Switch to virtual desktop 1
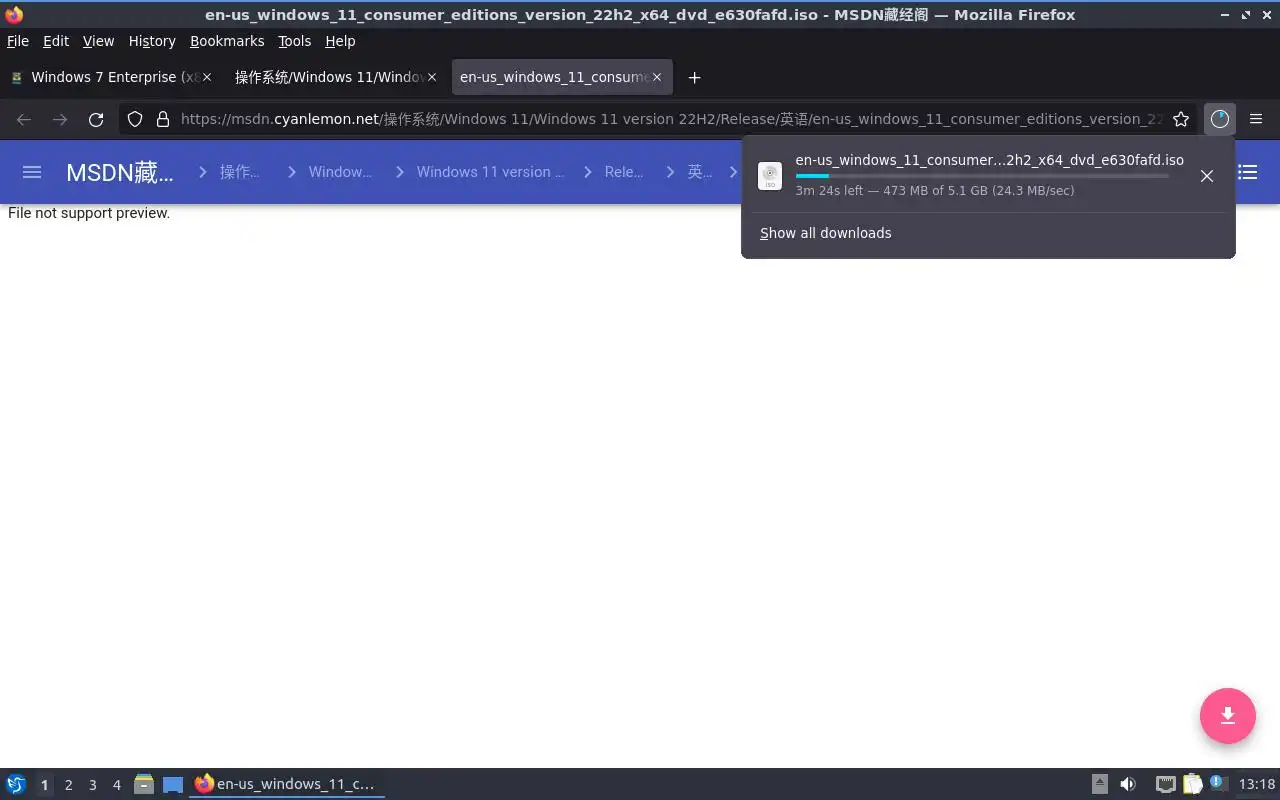The image size is (1280, 800). pyautogui.click(x=44, y=785)
